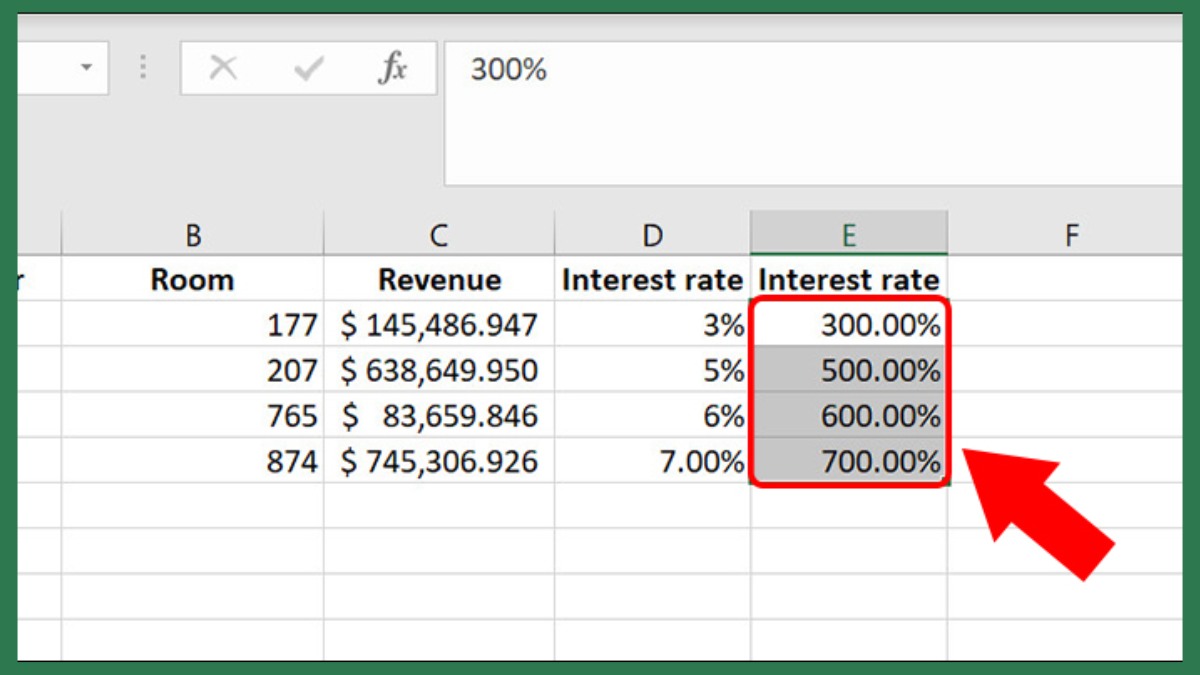Select column F header

(1071, 235)
